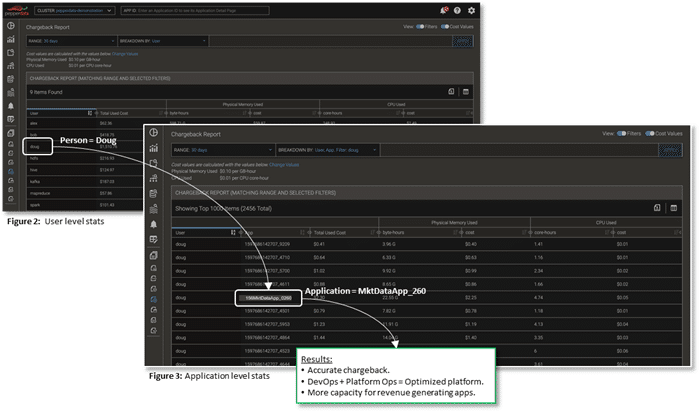Focus the APP ID input field

click(195, 10)
